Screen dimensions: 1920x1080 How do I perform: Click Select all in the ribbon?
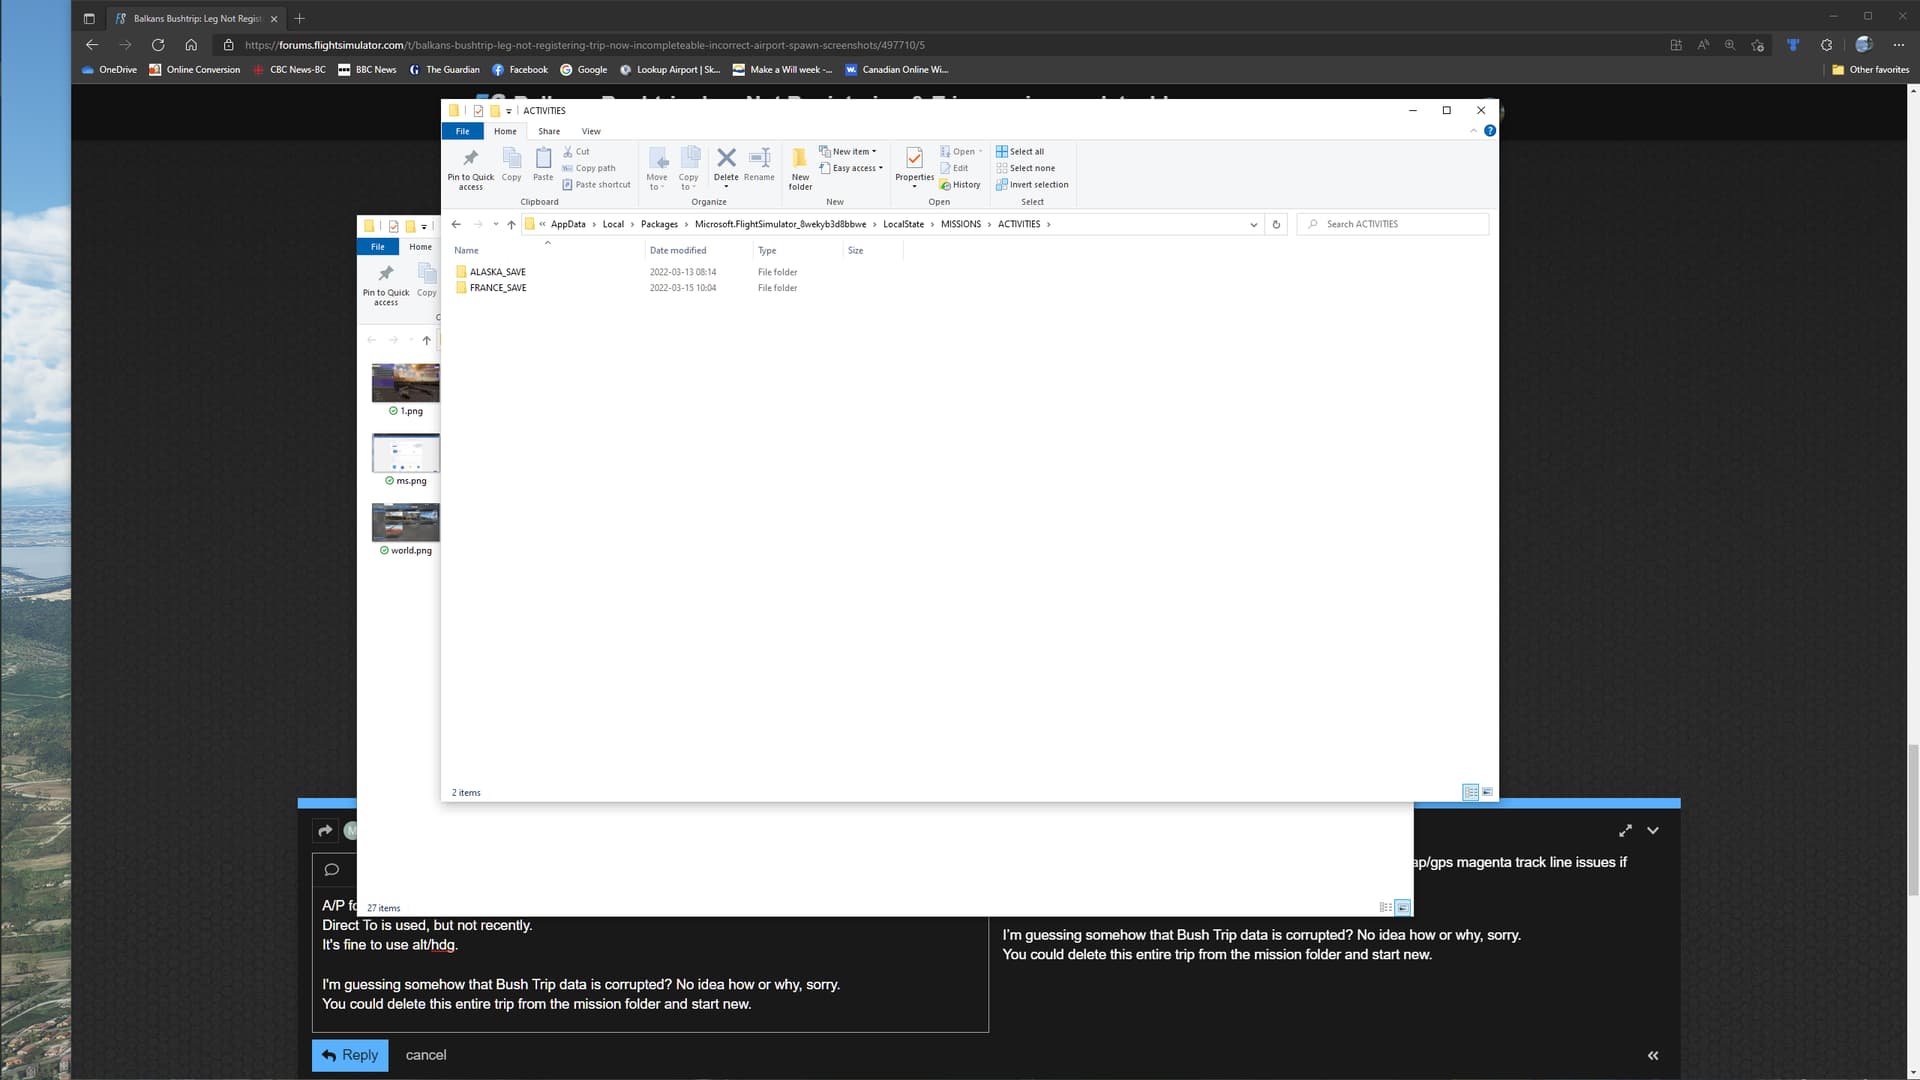tap(1021, 152)
